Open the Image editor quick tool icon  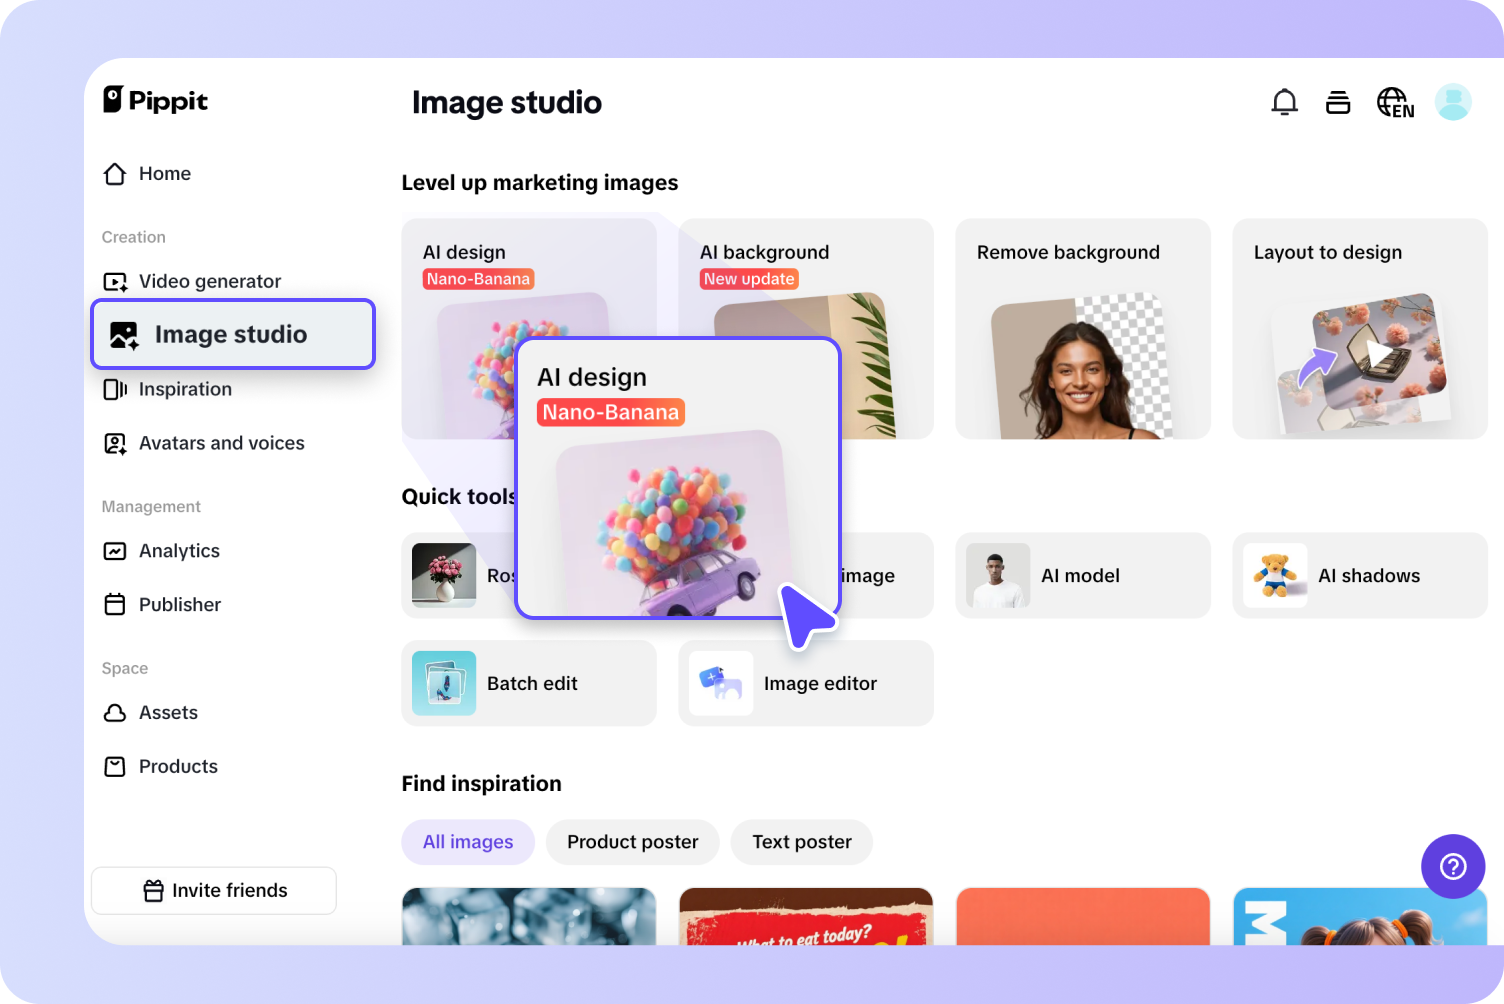721,683
